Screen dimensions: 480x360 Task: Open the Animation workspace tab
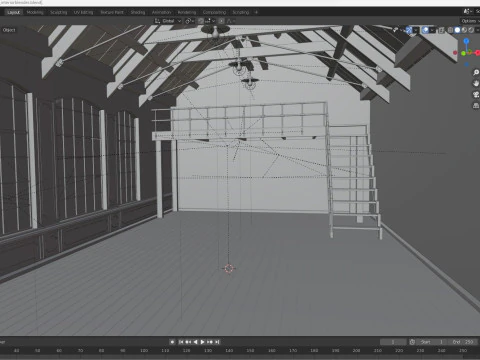pyautogui.click(x=161, y=12)
